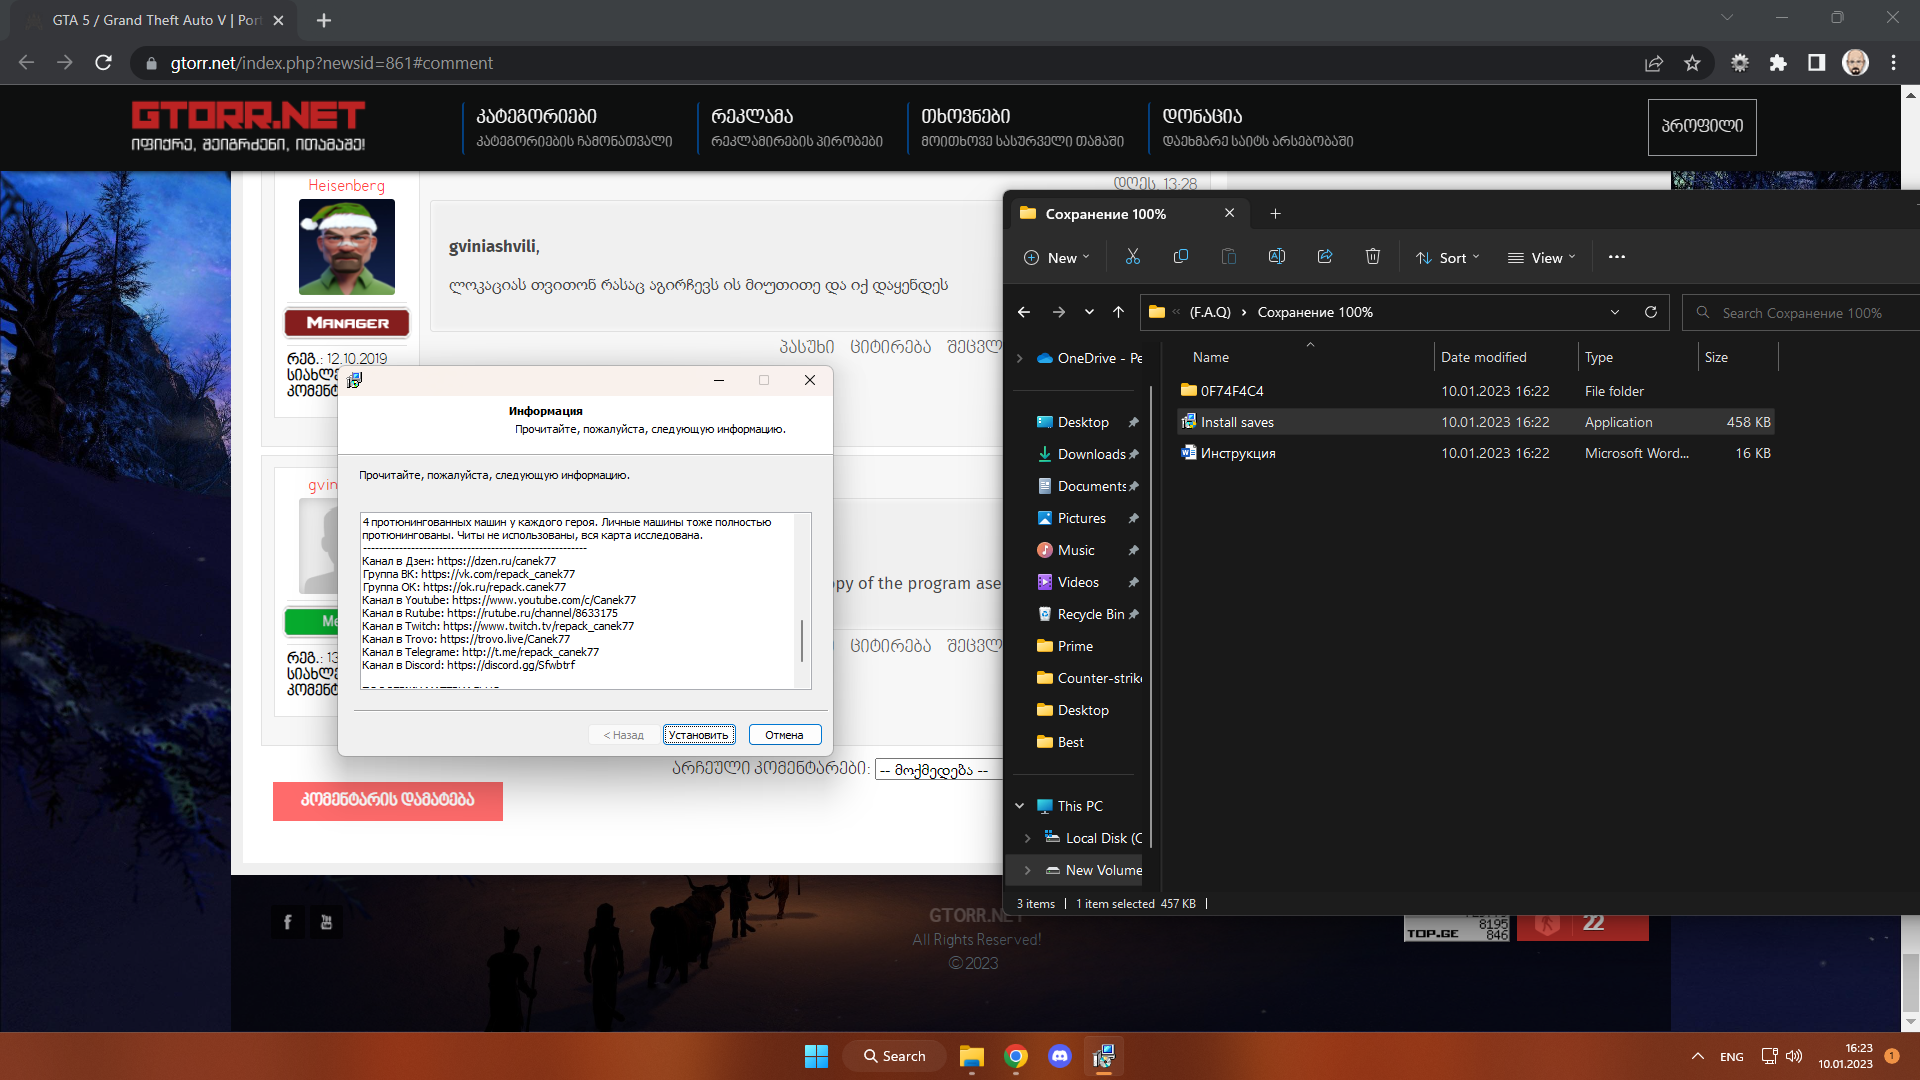Open the volume control in system tray
The height and width of the screenshot is (1080, 1920).
[x=1794, y=1056]
